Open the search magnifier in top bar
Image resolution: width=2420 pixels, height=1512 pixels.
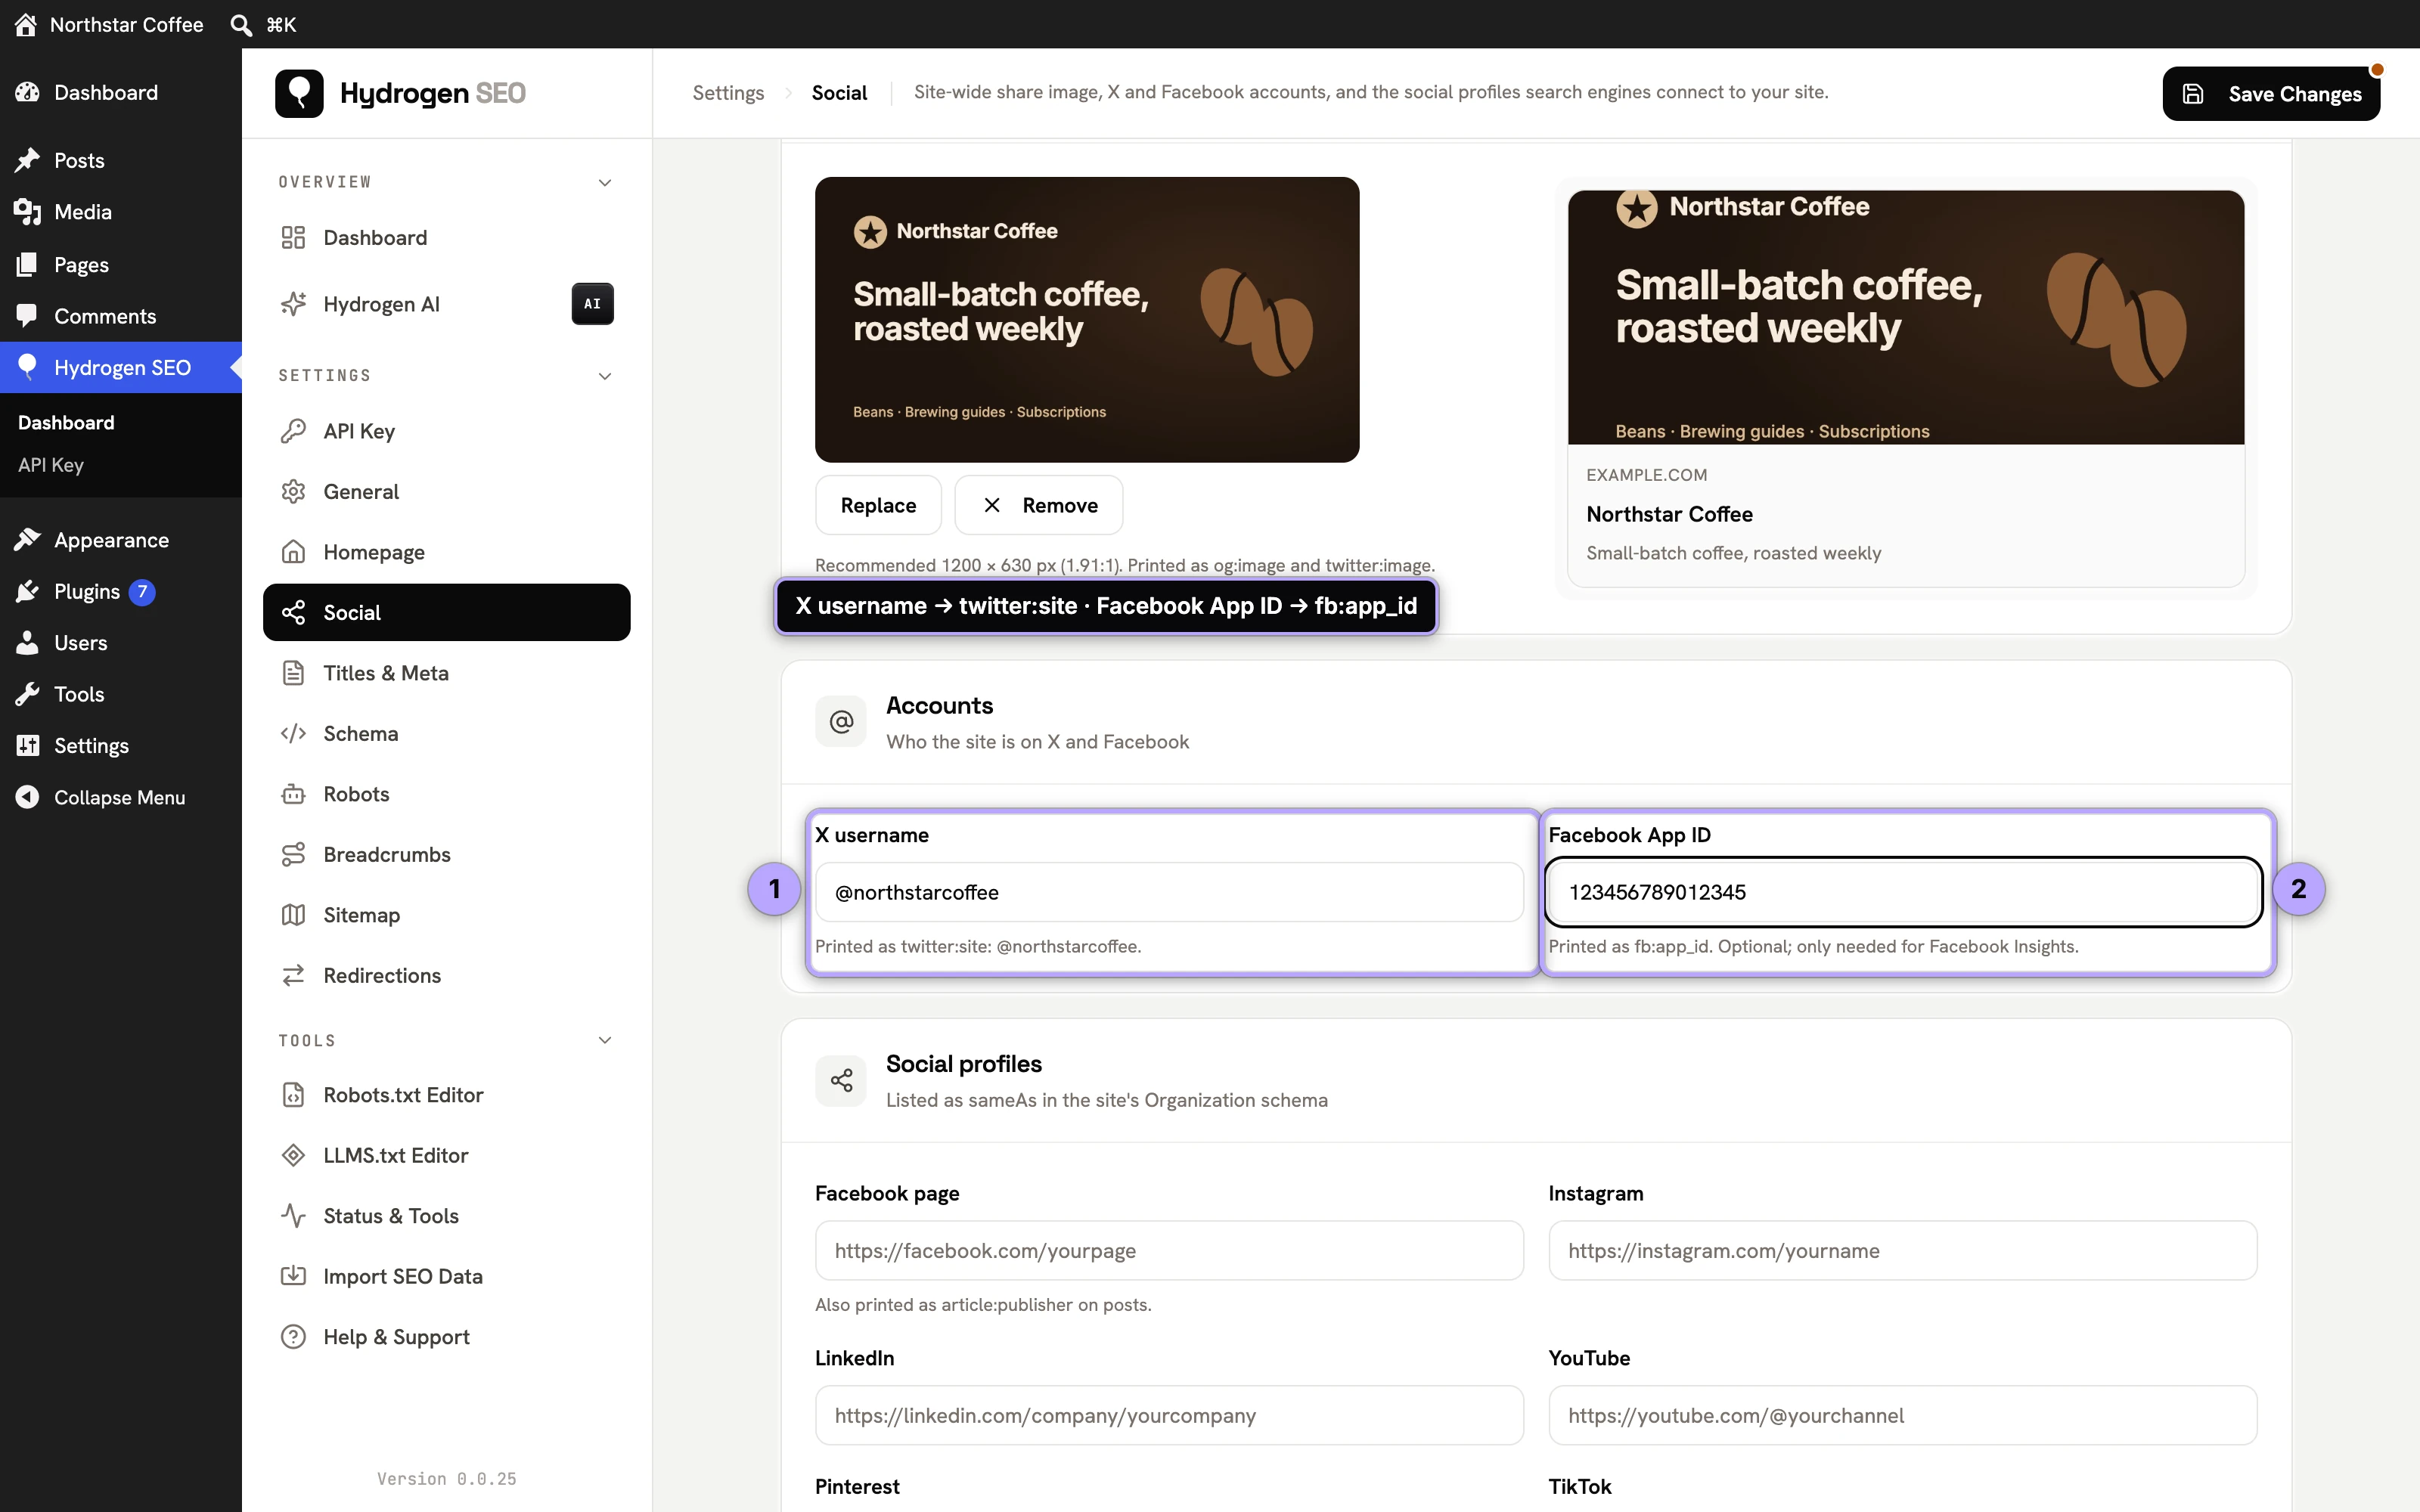tap(241, 24)
